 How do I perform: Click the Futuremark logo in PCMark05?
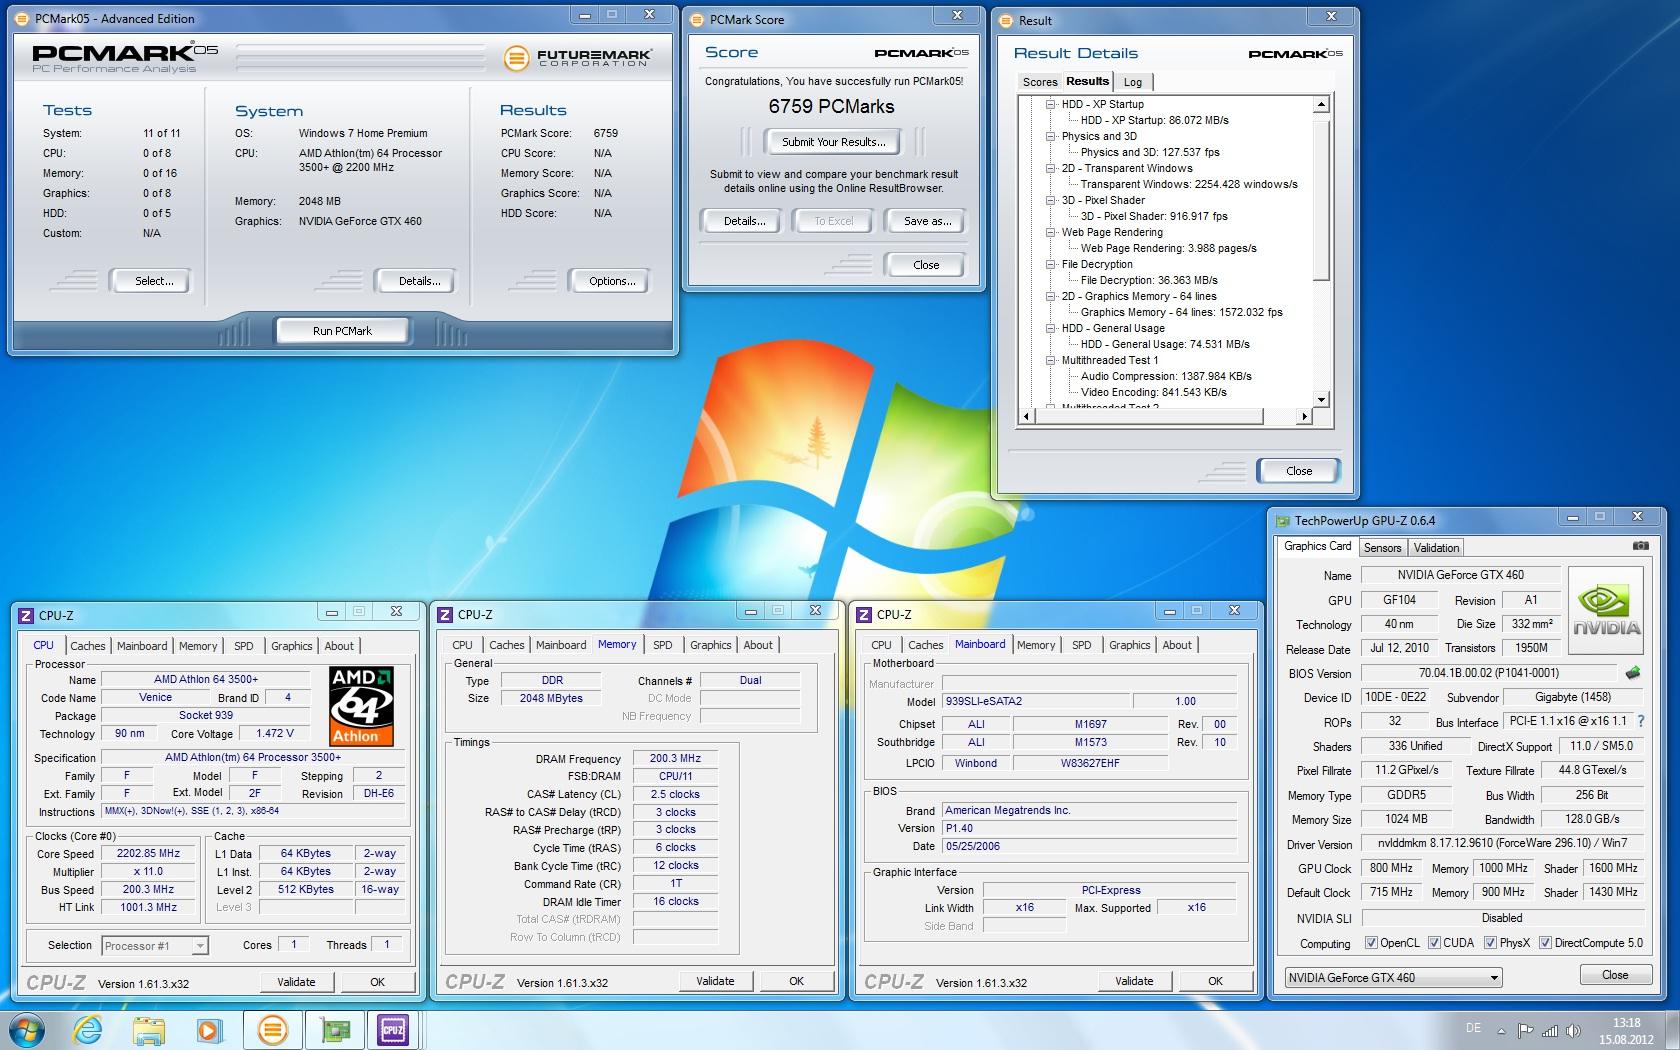578,58
